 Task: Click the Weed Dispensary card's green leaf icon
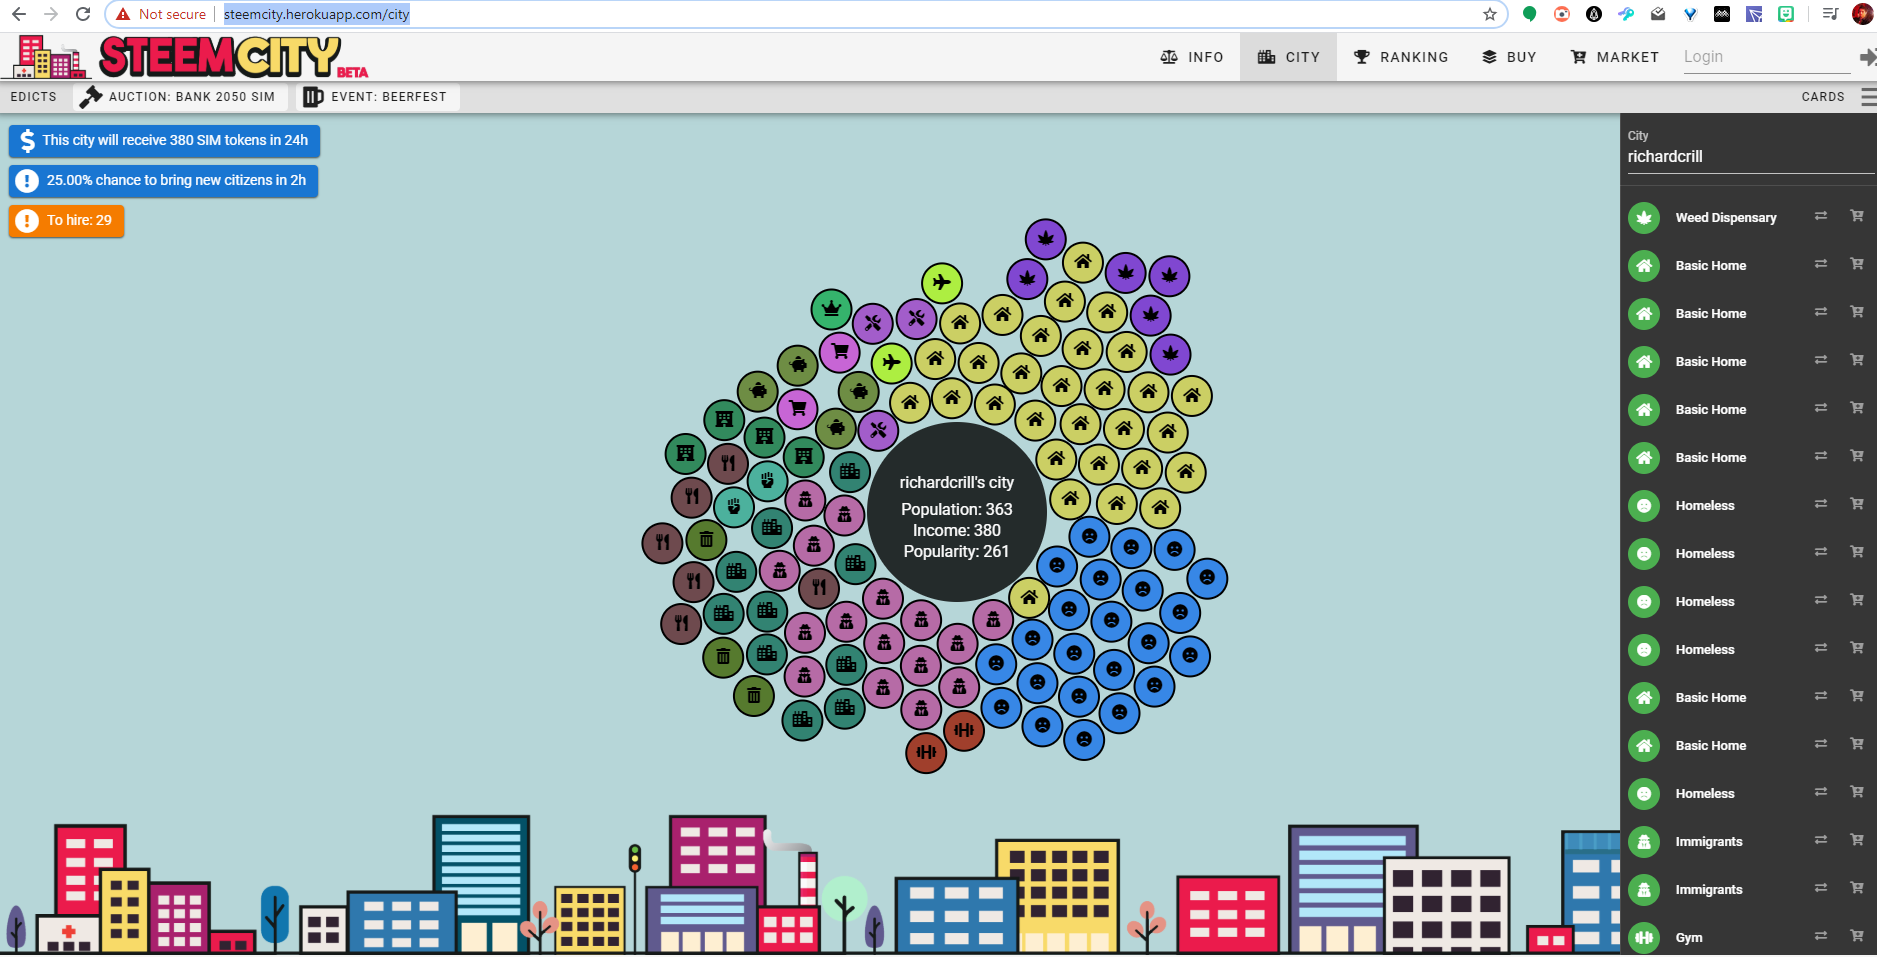point(1644,217)
